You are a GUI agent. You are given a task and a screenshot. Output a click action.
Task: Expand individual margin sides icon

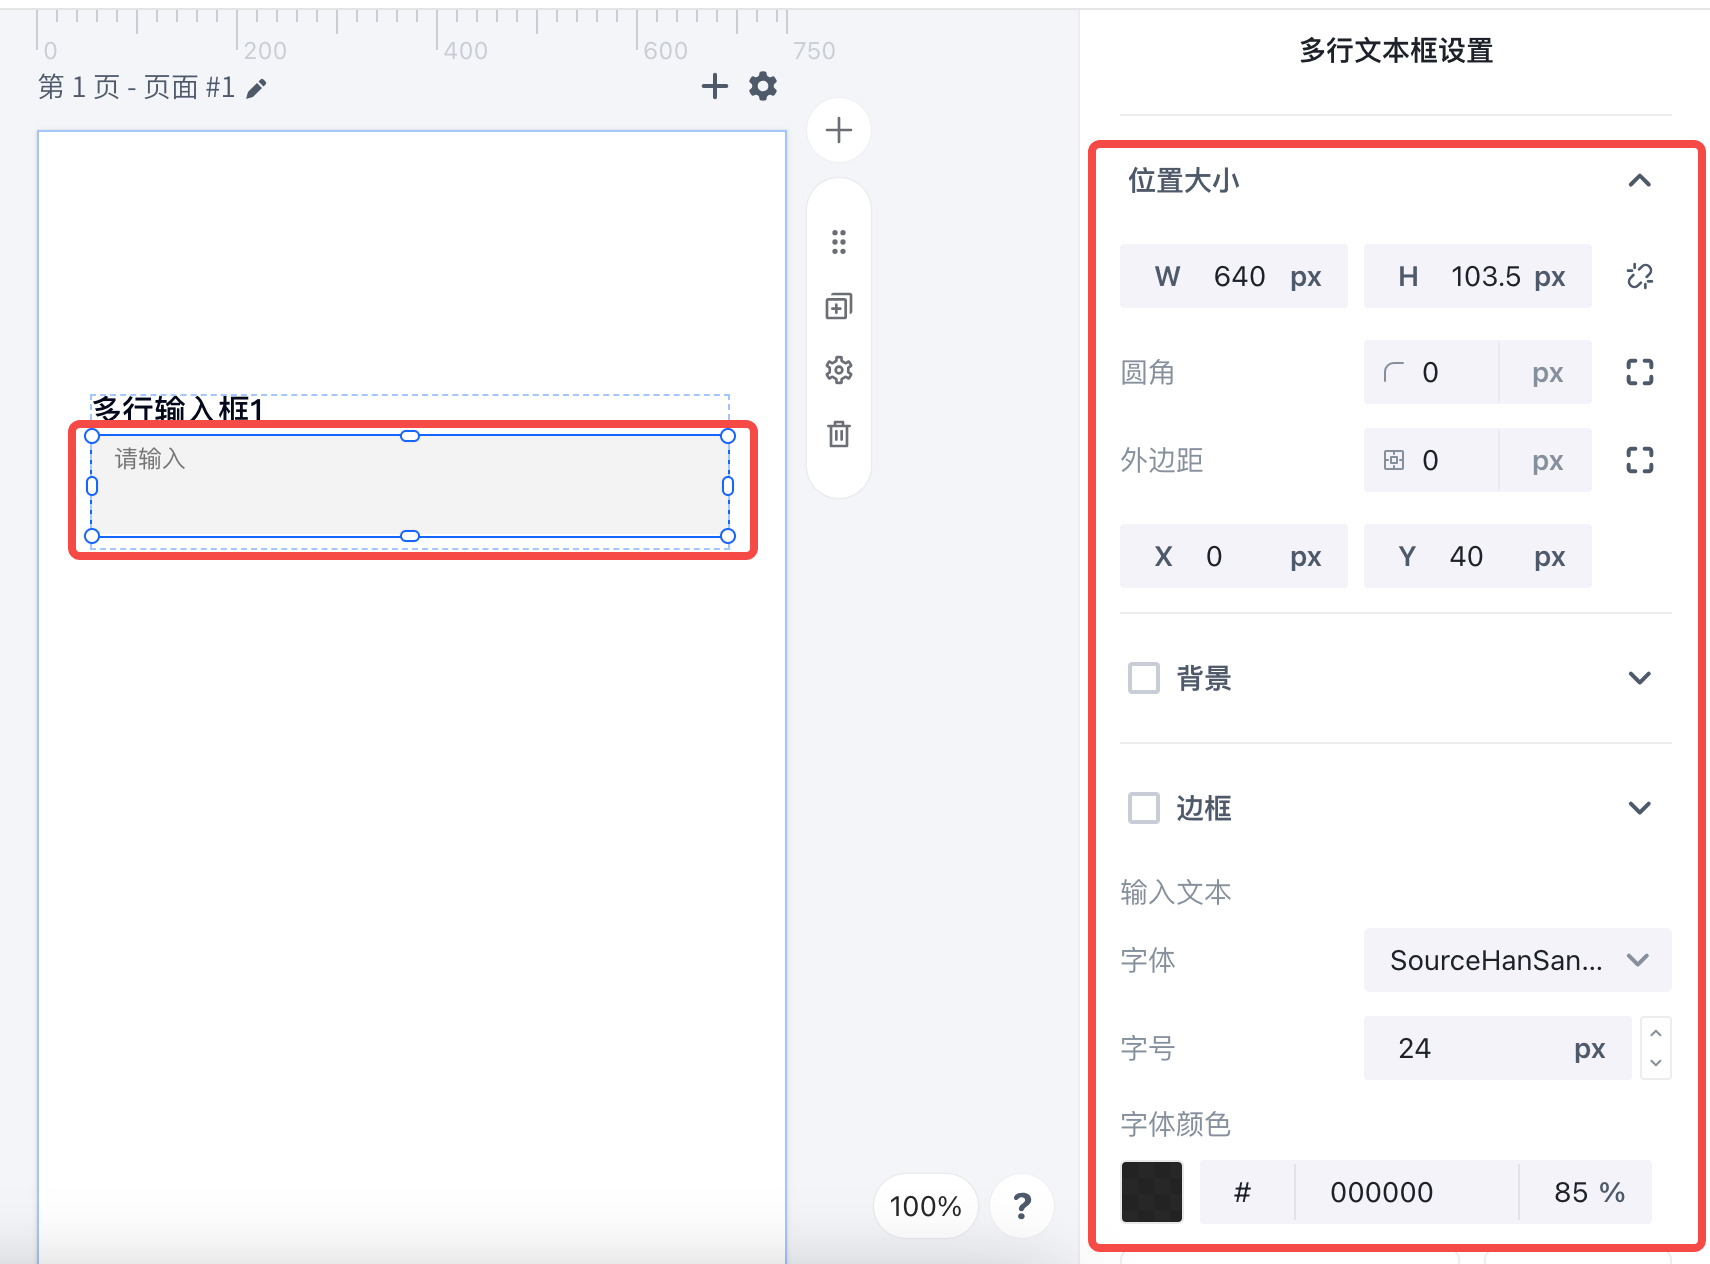(1640, 460)
